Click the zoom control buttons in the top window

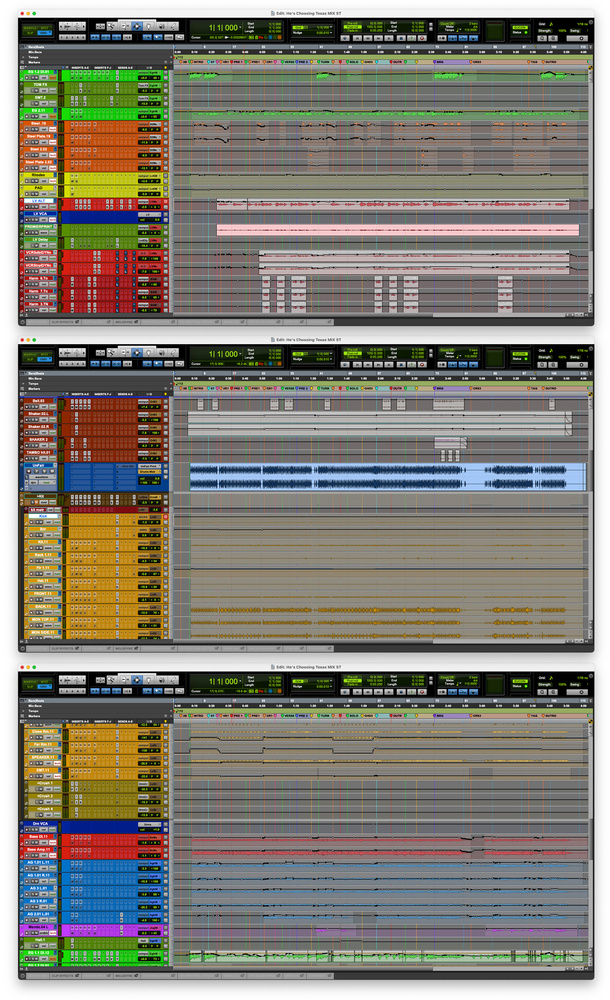coord(73,26)
